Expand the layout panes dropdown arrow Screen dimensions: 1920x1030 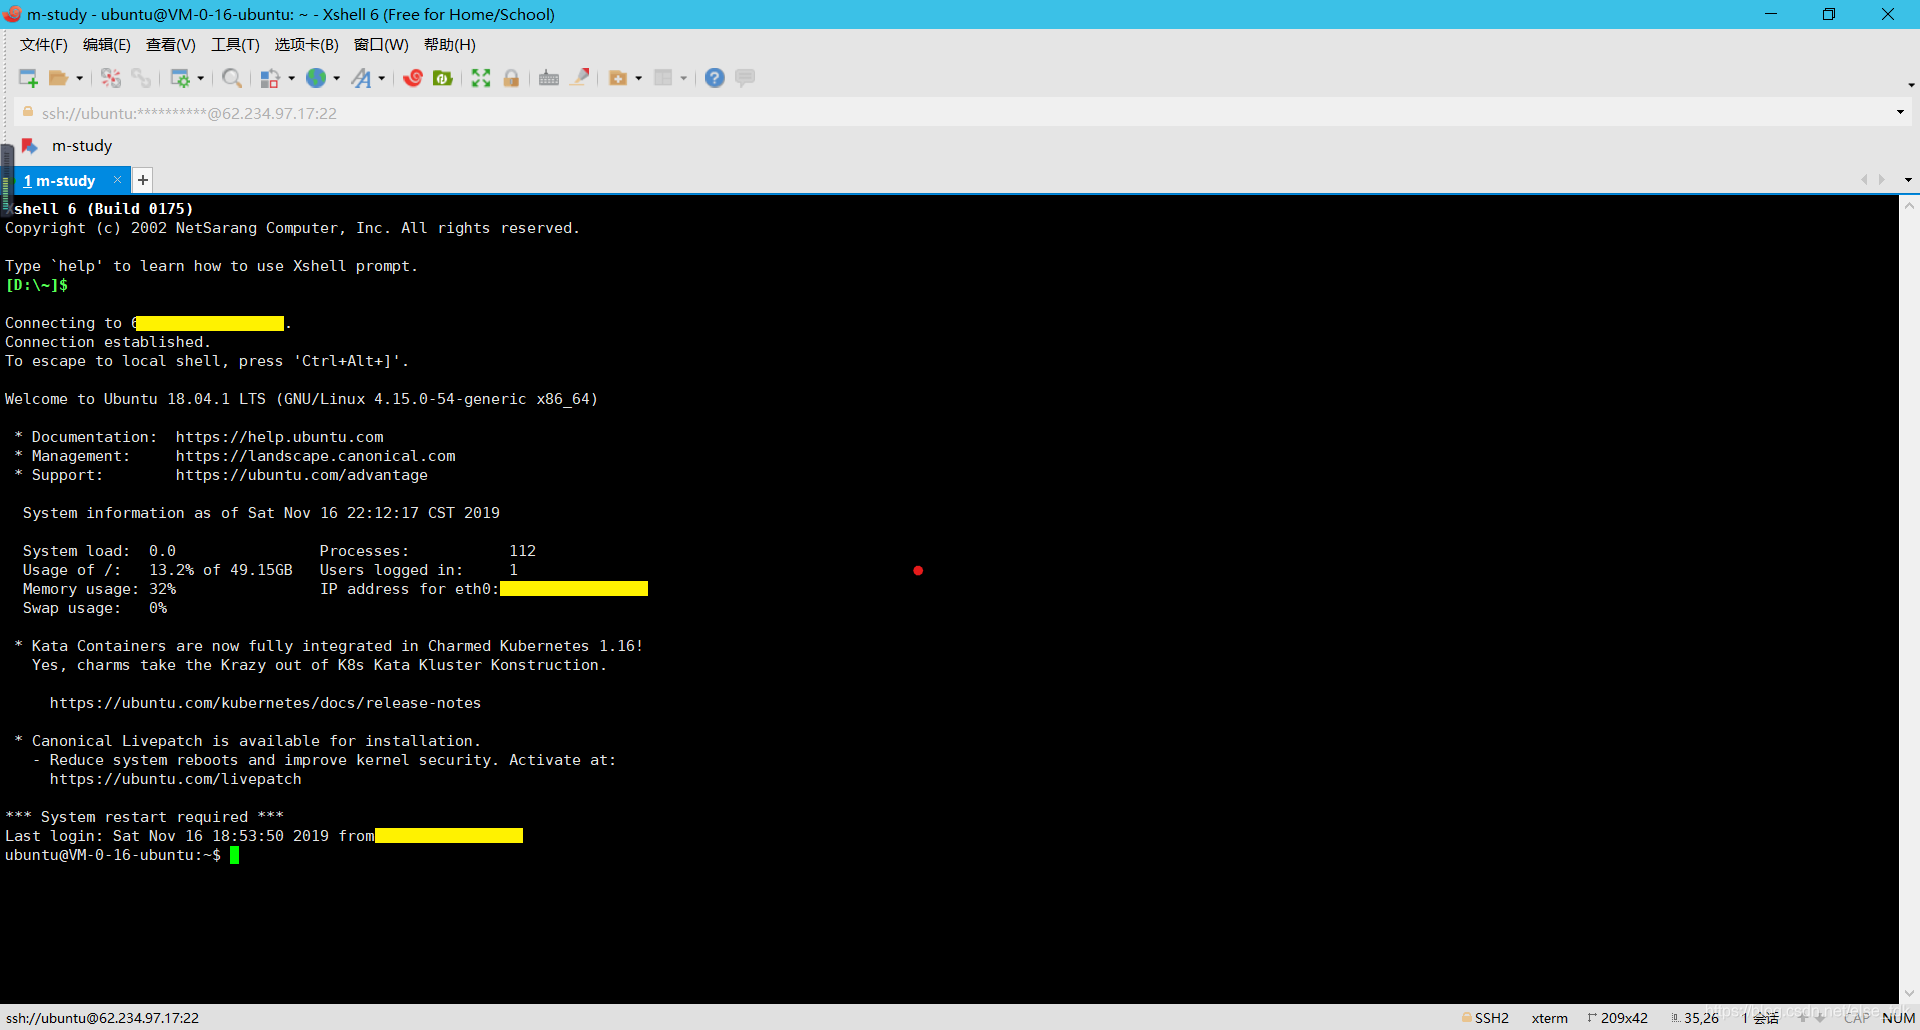(684, 78)
